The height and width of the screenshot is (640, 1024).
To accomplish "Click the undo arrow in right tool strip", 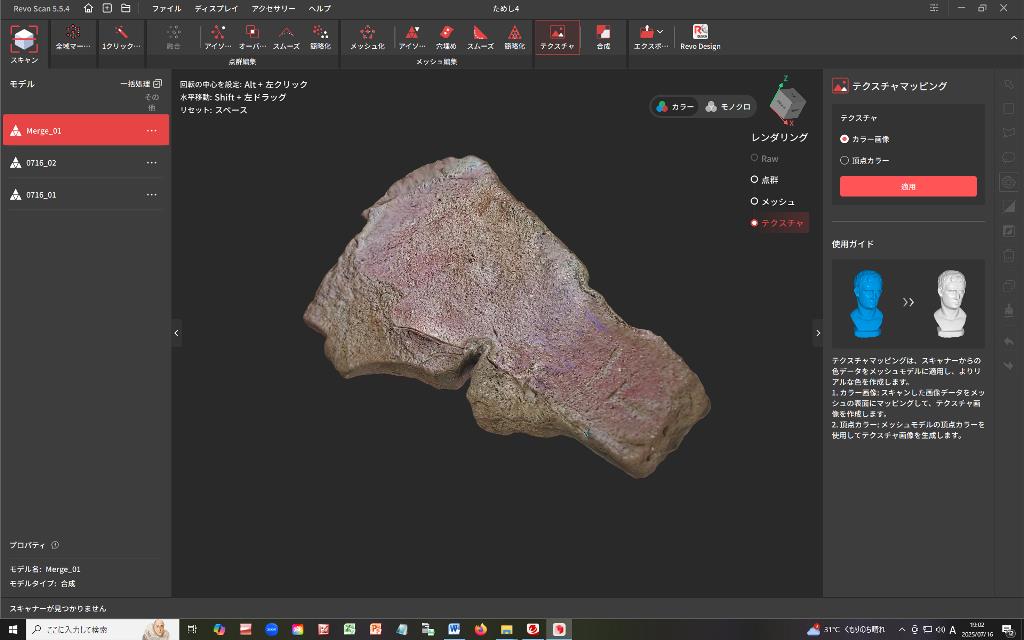I will point(1008,342).
